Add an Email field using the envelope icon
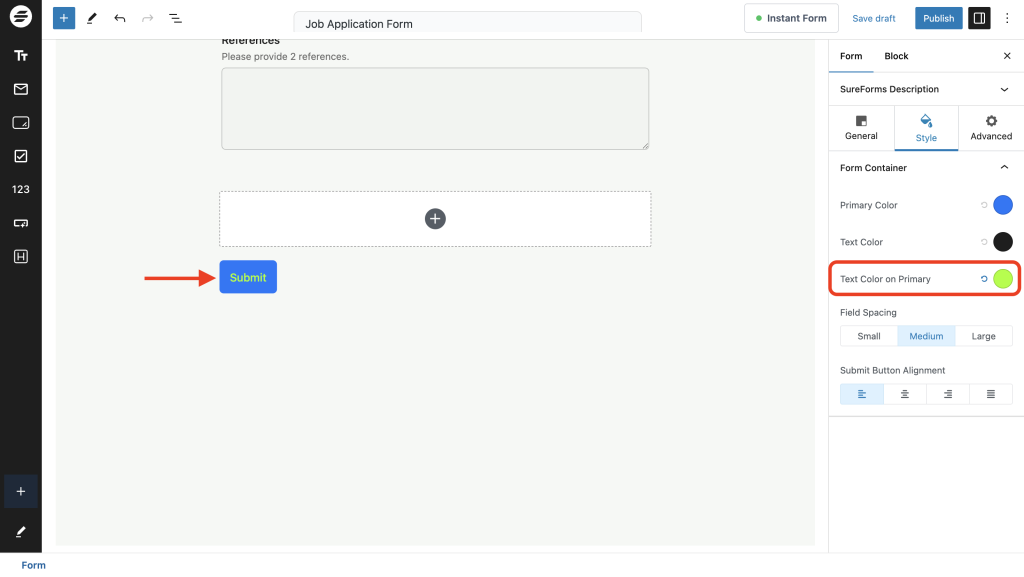 (21, 88)
